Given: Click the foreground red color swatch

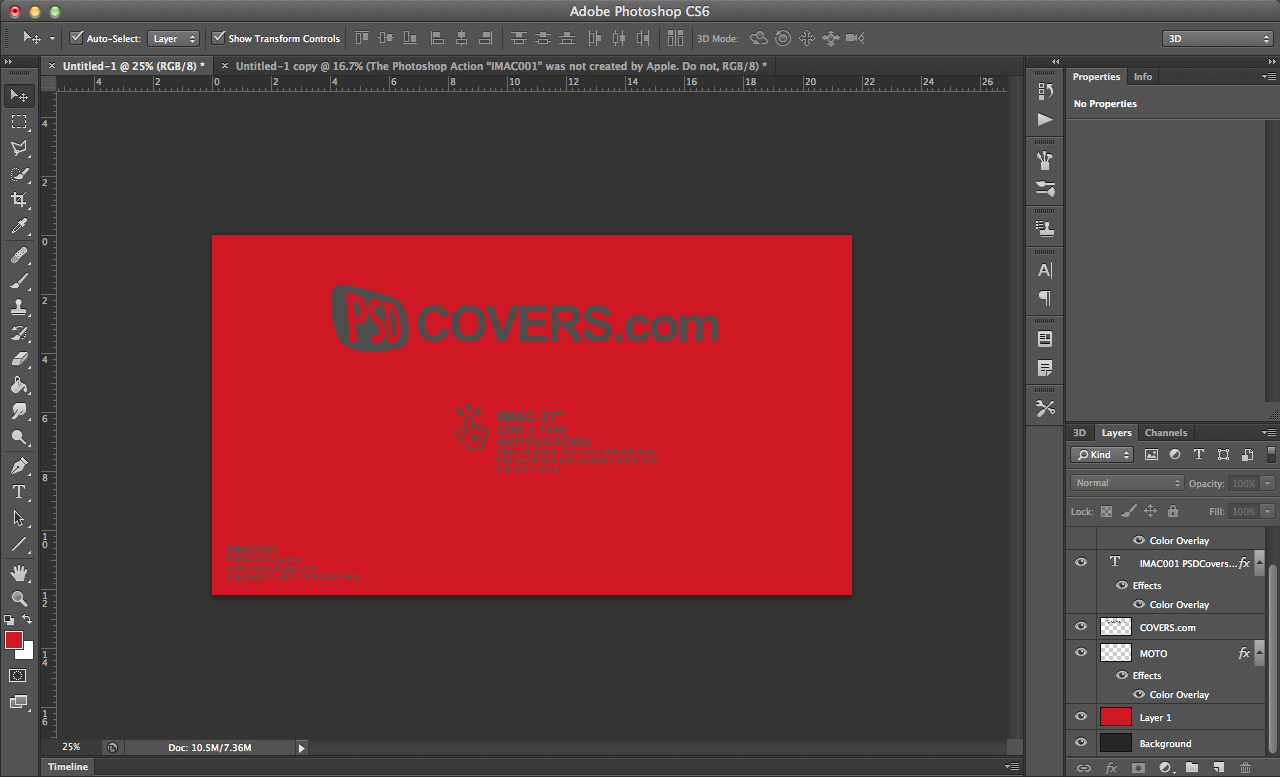Looking at the screenshot, I should 14,640.
